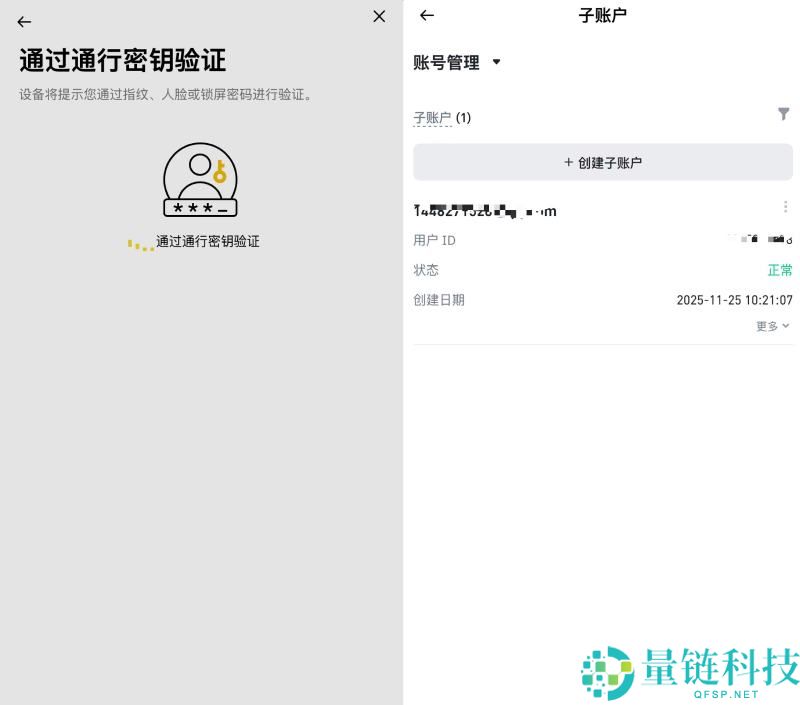Click the green 正常 status label
Viewport: 800px width, 705px height.
[779, 270]
